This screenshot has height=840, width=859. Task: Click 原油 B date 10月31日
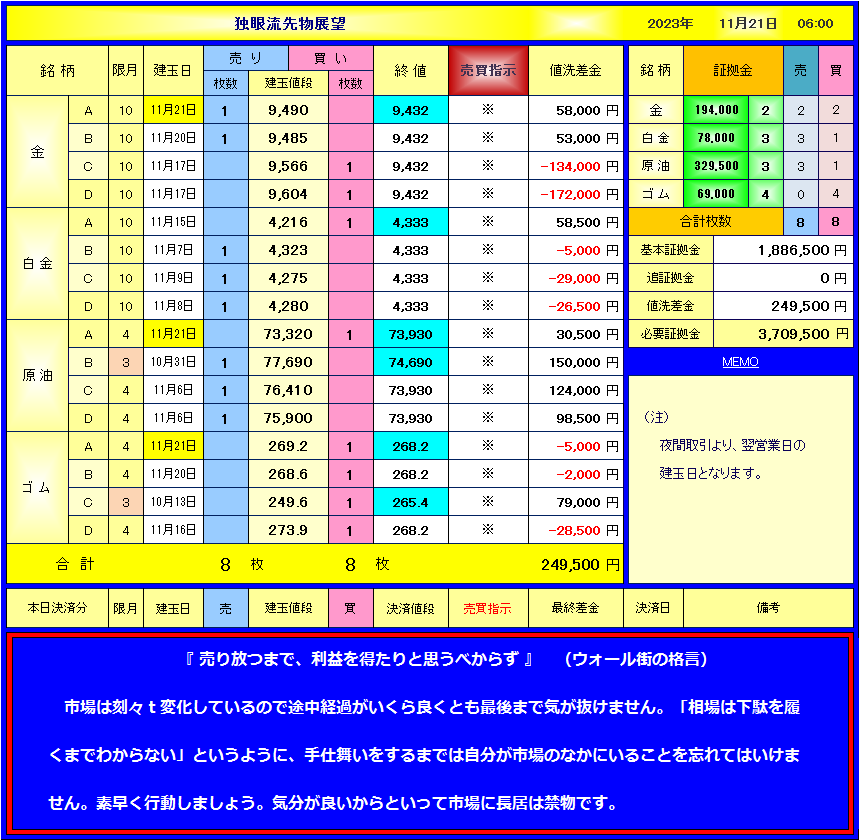173,362
